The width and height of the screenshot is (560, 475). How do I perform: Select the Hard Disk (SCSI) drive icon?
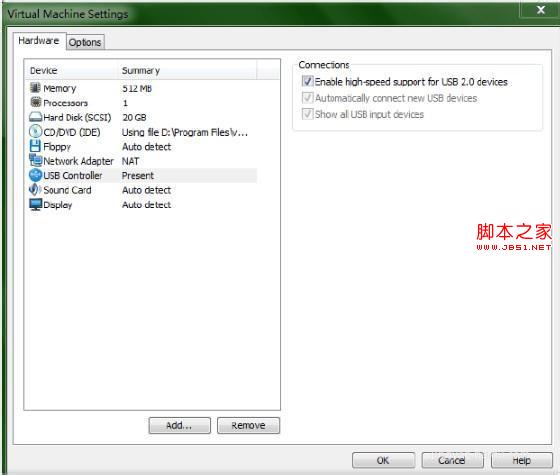coord(35,117)
